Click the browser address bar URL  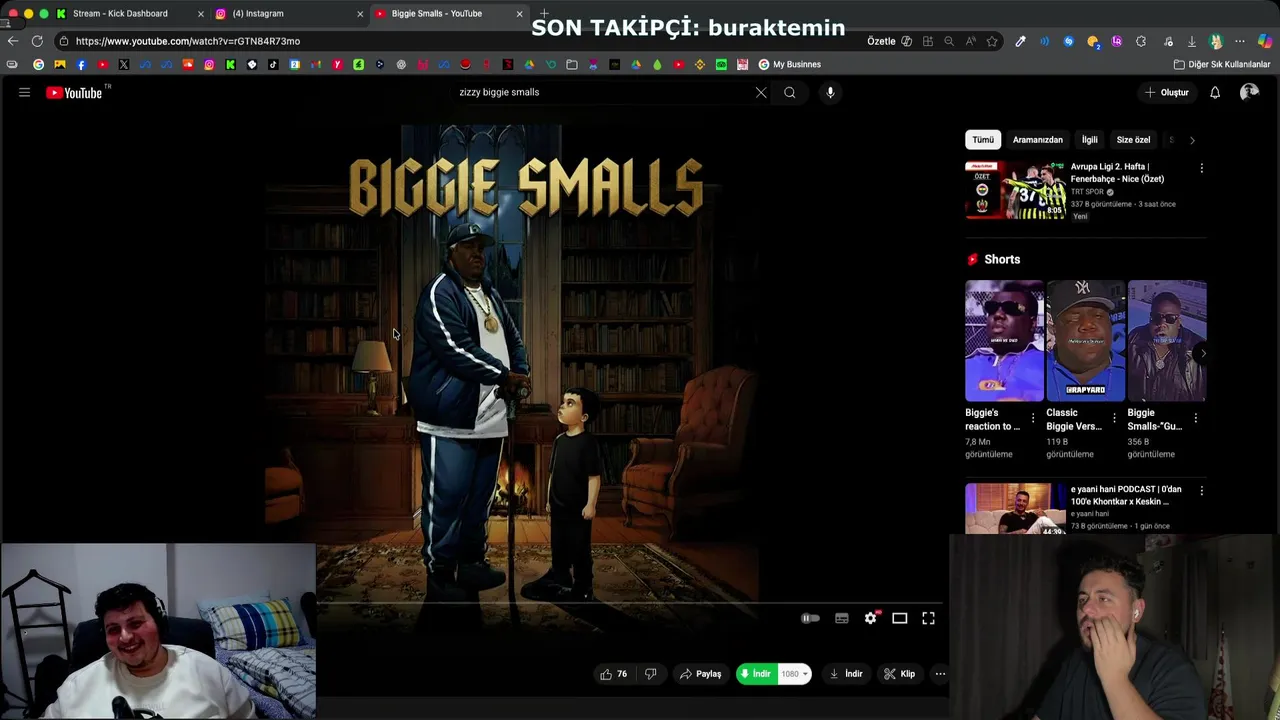[188, 41]
